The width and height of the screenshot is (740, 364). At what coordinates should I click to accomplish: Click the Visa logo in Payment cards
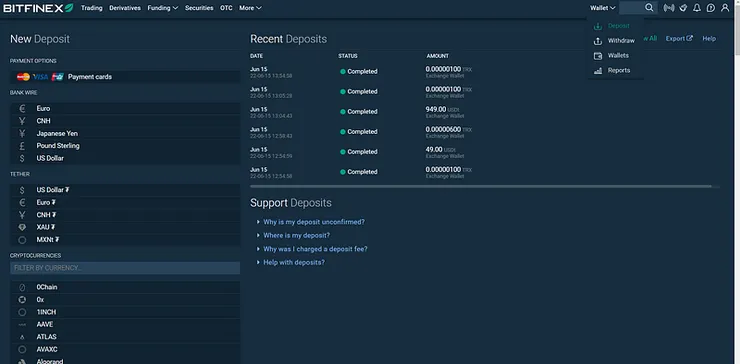[41, 77]
